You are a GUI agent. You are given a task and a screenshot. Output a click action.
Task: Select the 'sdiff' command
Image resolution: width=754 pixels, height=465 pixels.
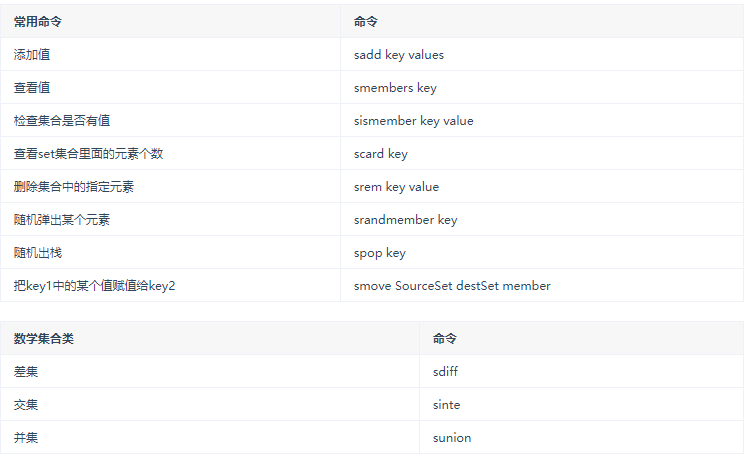coord(445,372)
